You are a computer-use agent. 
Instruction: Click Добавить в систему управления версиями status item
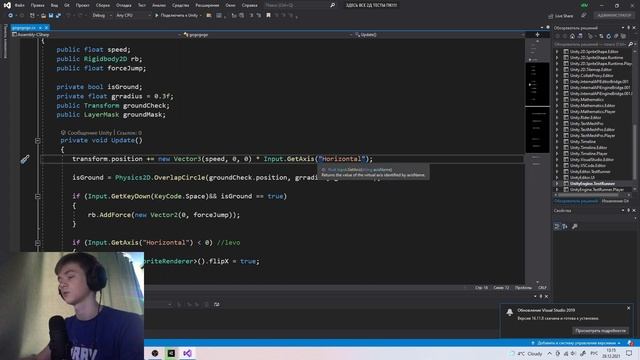click(x=576, y=343)
